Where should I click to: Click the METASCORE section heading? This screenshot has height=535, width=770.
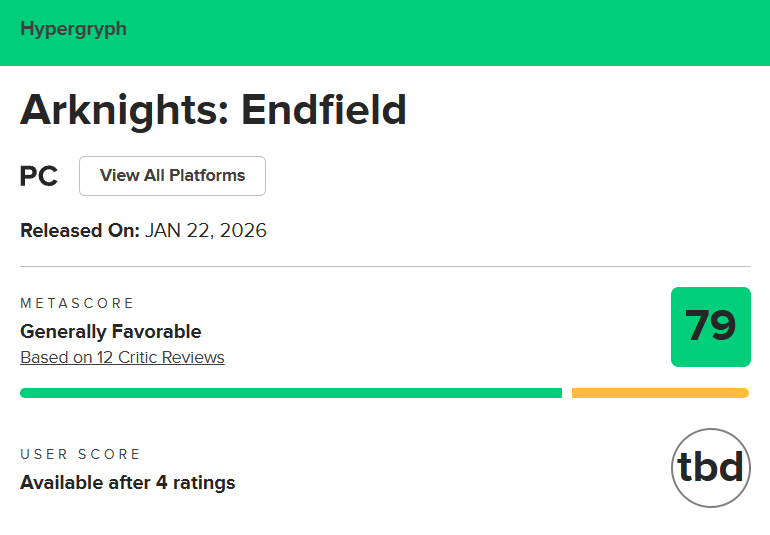(x=77, y=303)
